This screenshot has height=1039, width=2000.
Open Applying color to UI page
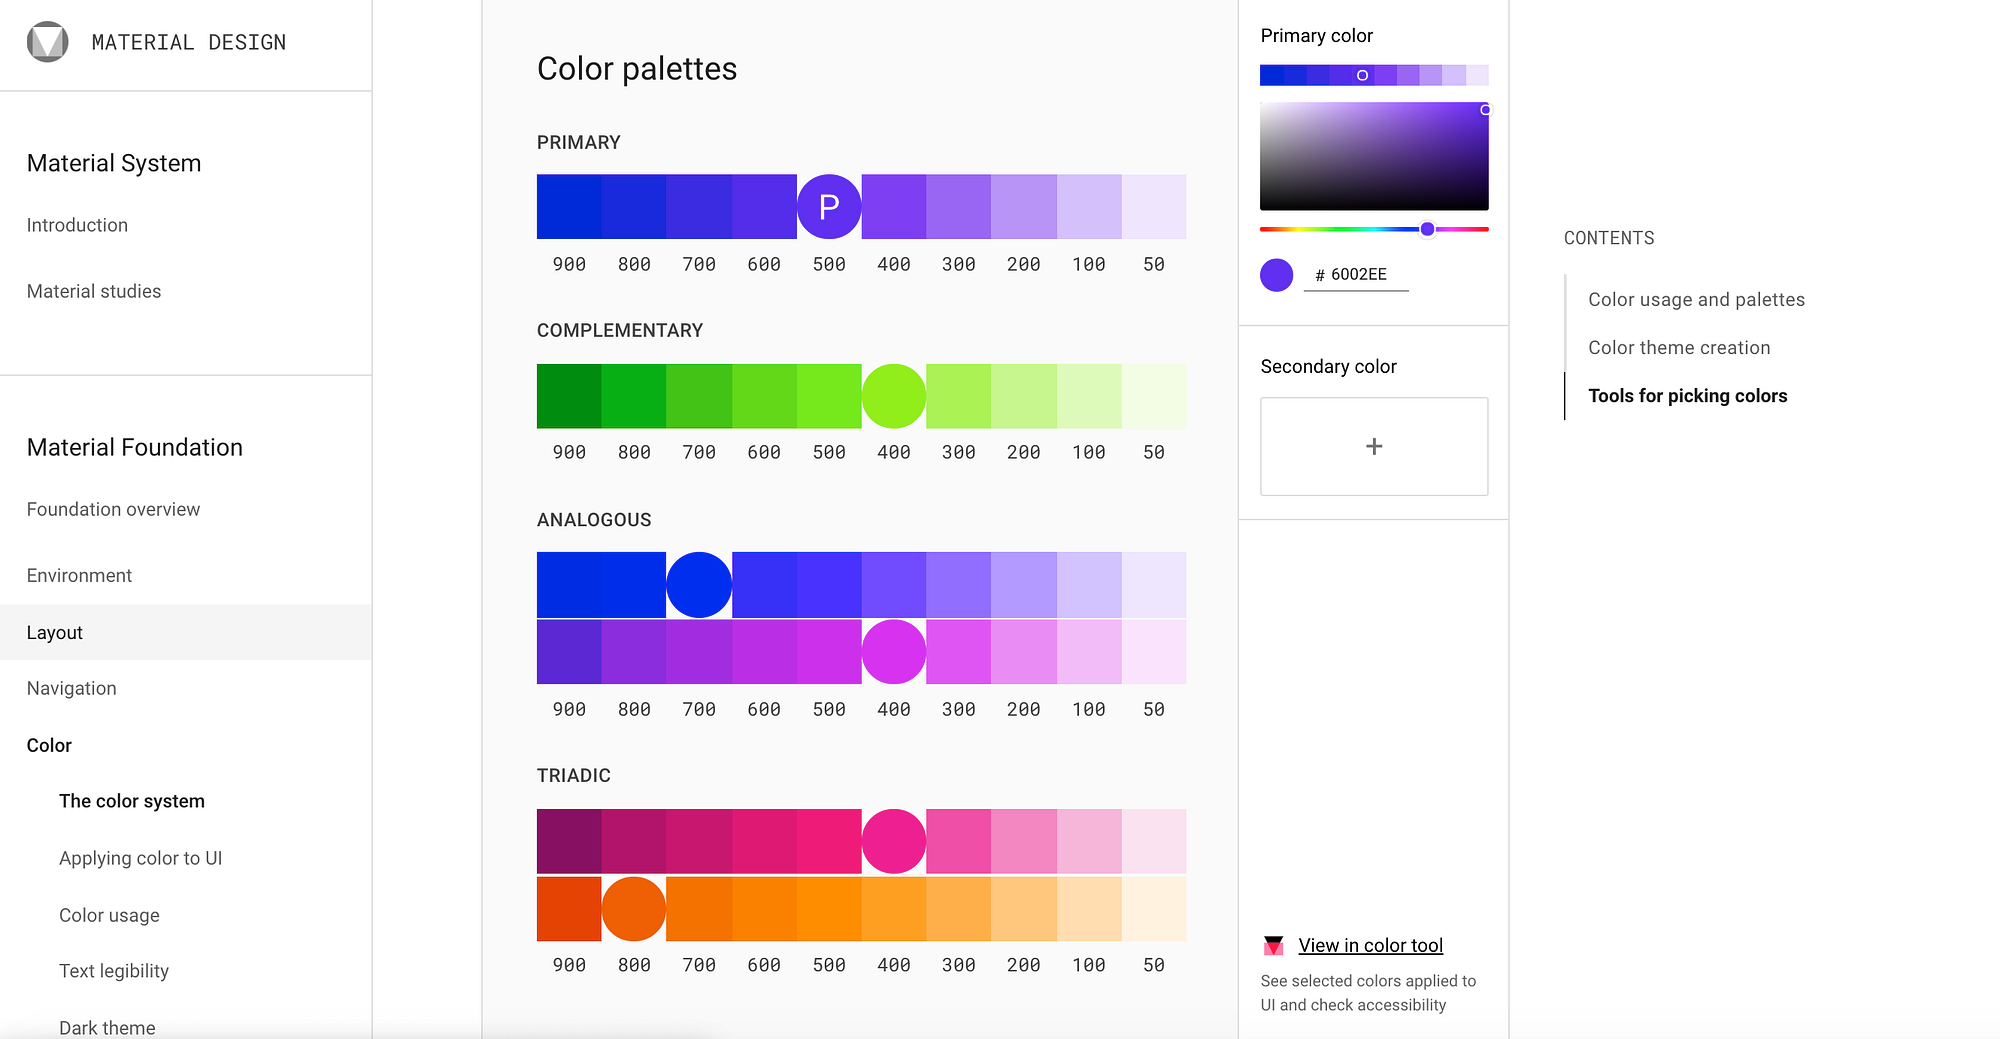tap(140, 859)
